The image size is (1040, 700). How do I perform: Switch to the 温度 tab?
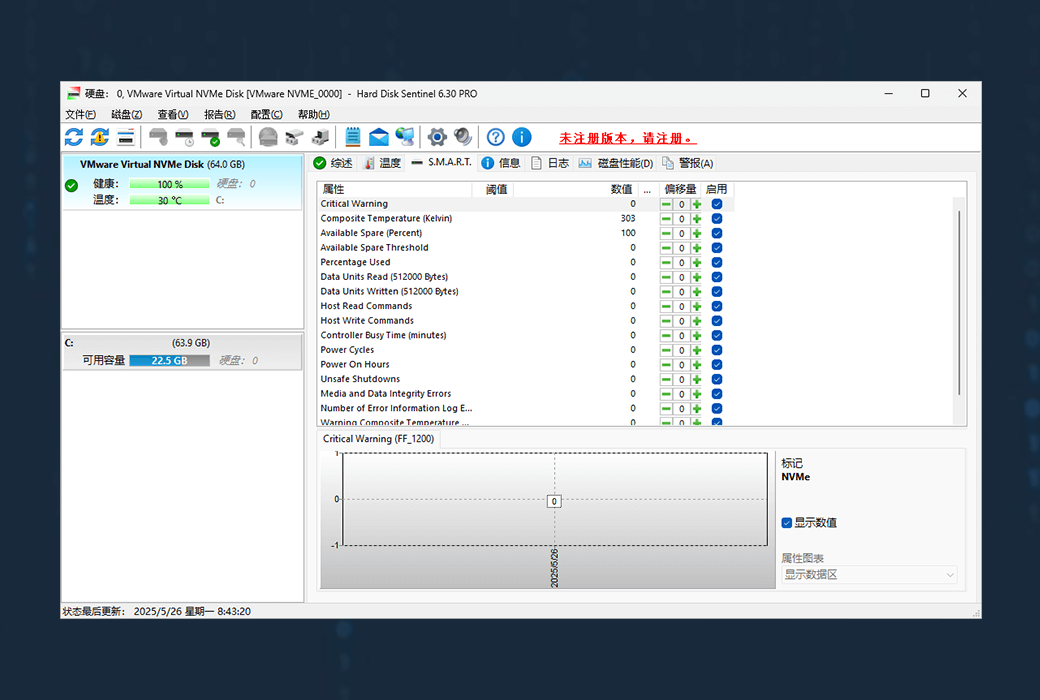(383, 163)
